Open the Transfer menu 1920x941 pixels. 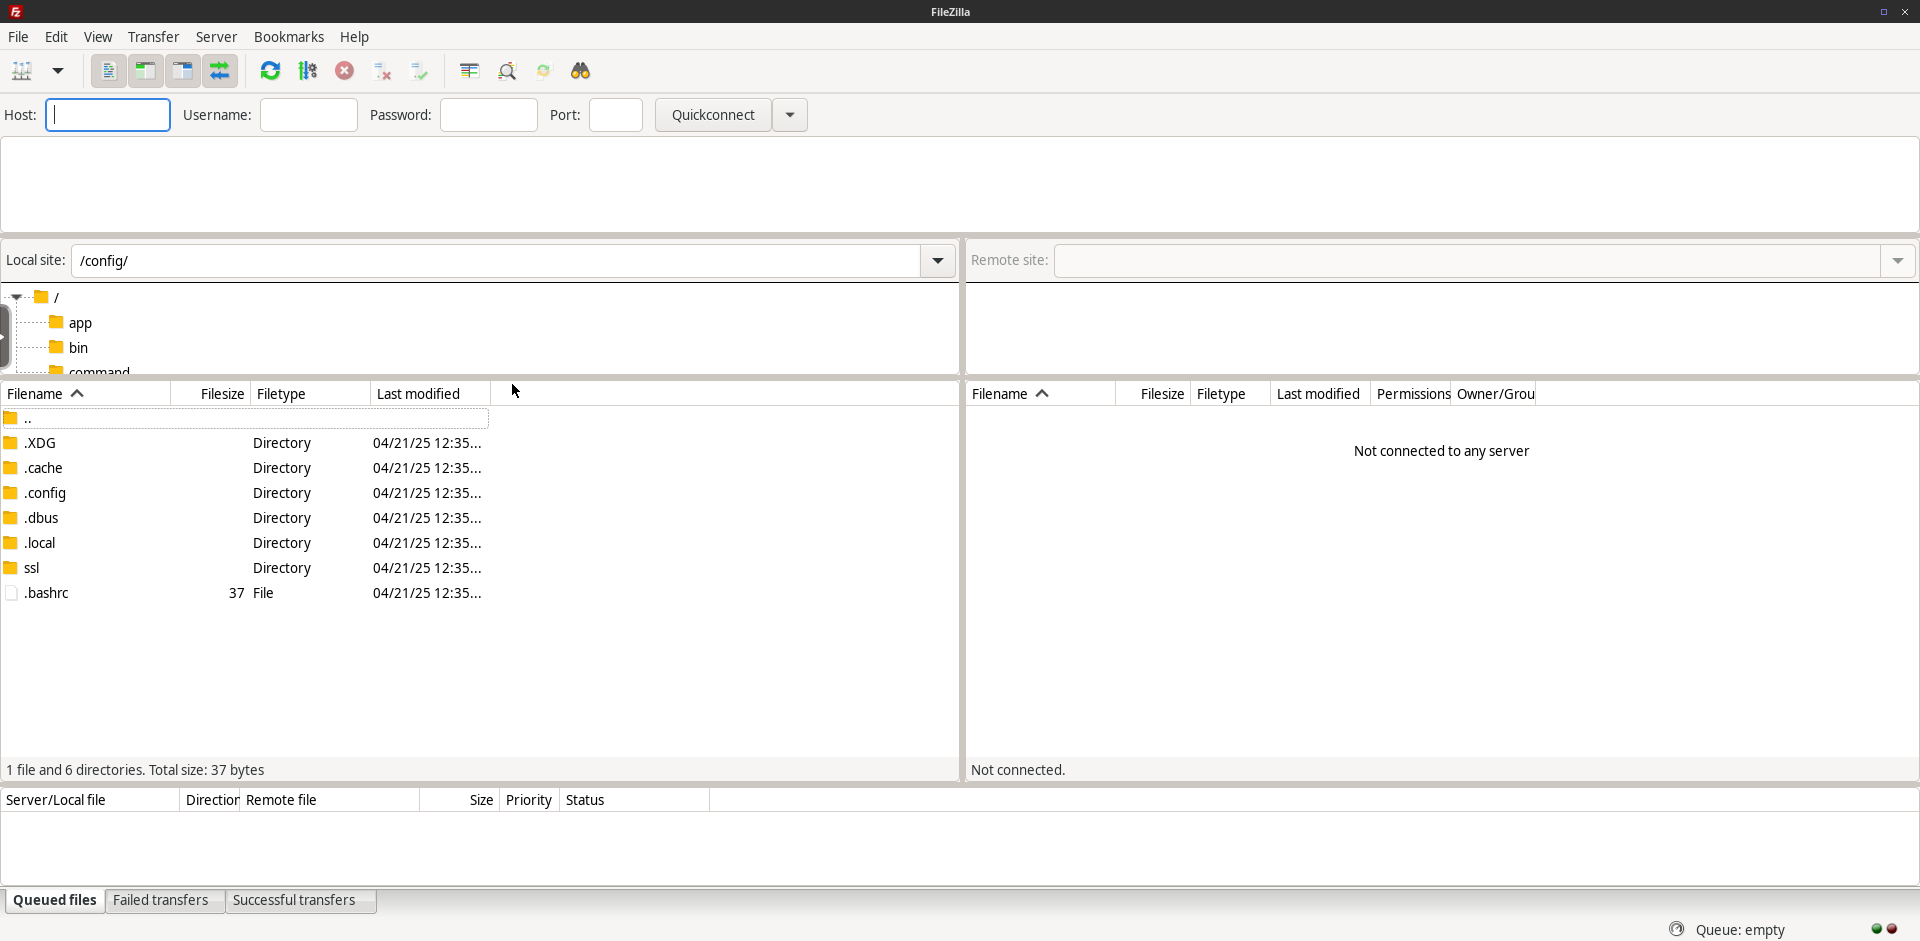(x=153, y=37)
